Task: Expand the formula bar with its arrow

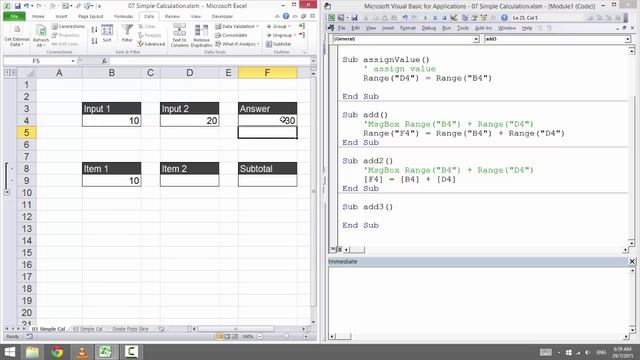Action: pyautogui.click(x=313, y=61)
